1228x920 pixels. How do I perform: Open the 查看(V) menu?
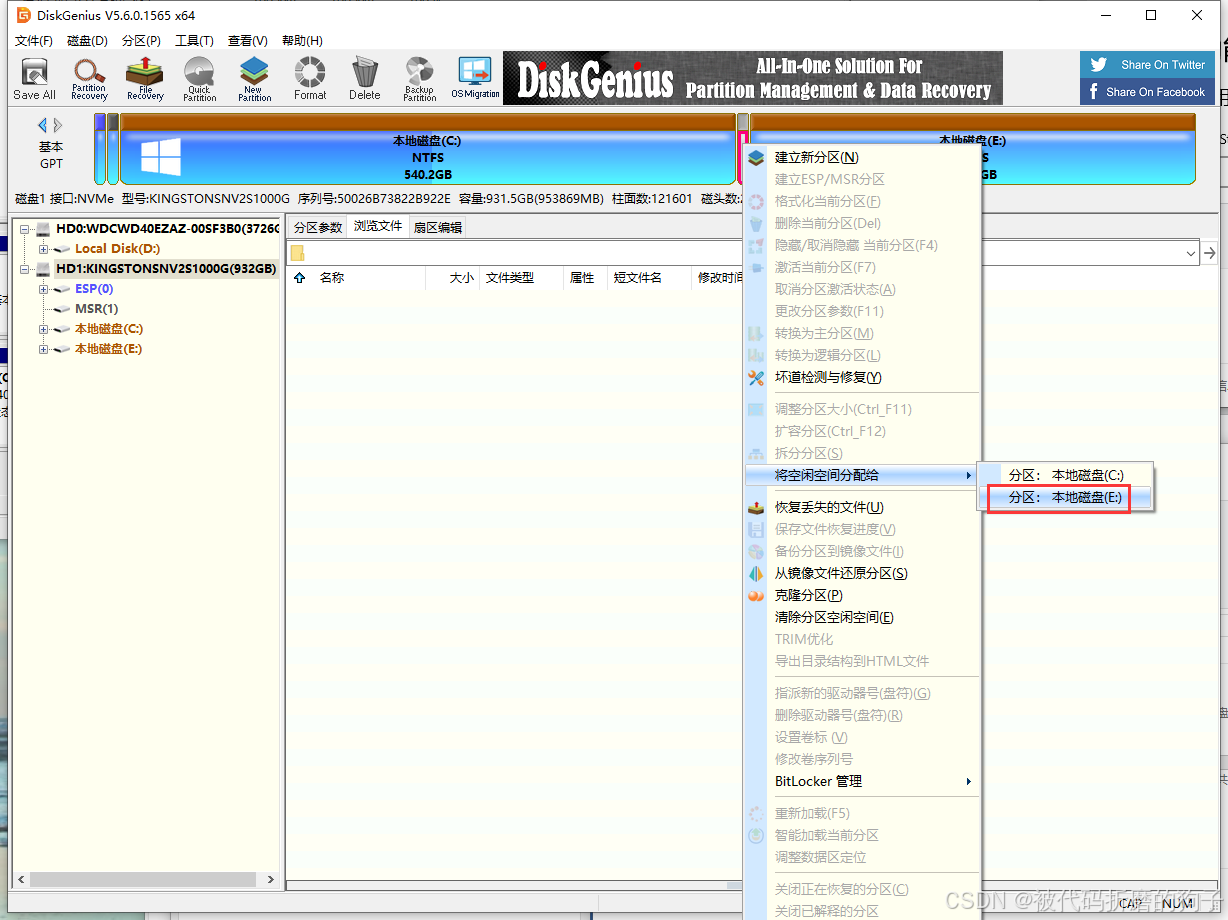tap(248, 41)
